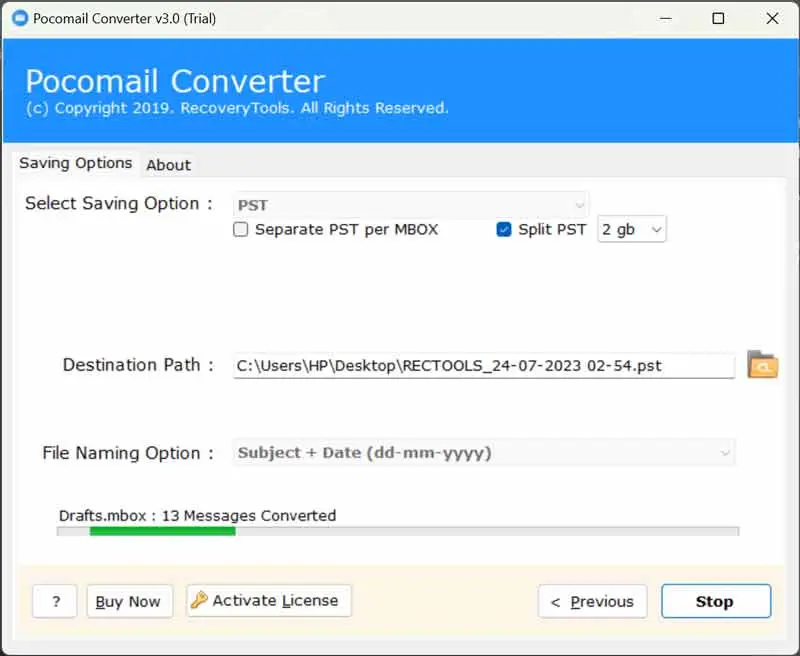Uncheck the Split PST checkbox
Image resolution: width=800 pixels, height=656 pixels.
[504, 230]
